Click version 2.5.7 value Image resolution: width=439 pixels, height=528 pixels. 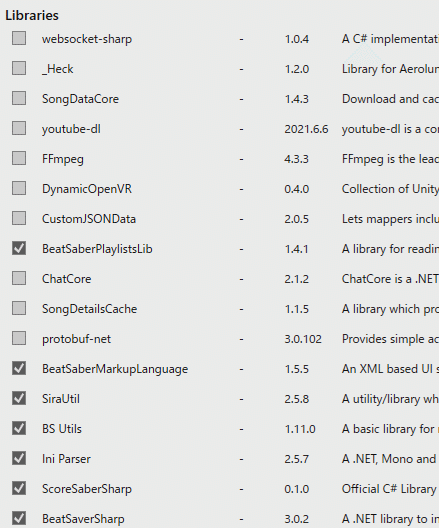click(297, 459)
